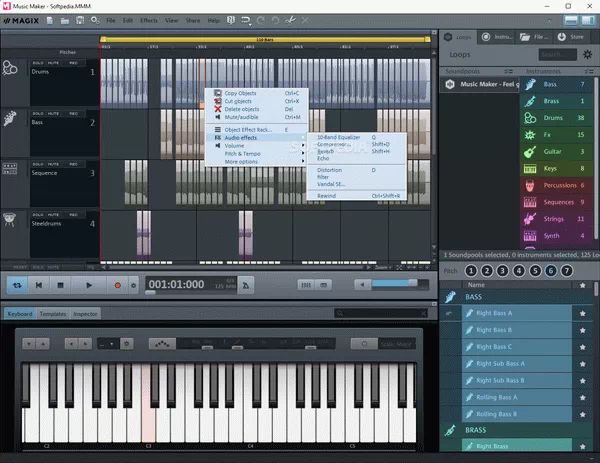This screenshot has height=463, width=600.
Task: Open the View menu
Action: point(171,20)
